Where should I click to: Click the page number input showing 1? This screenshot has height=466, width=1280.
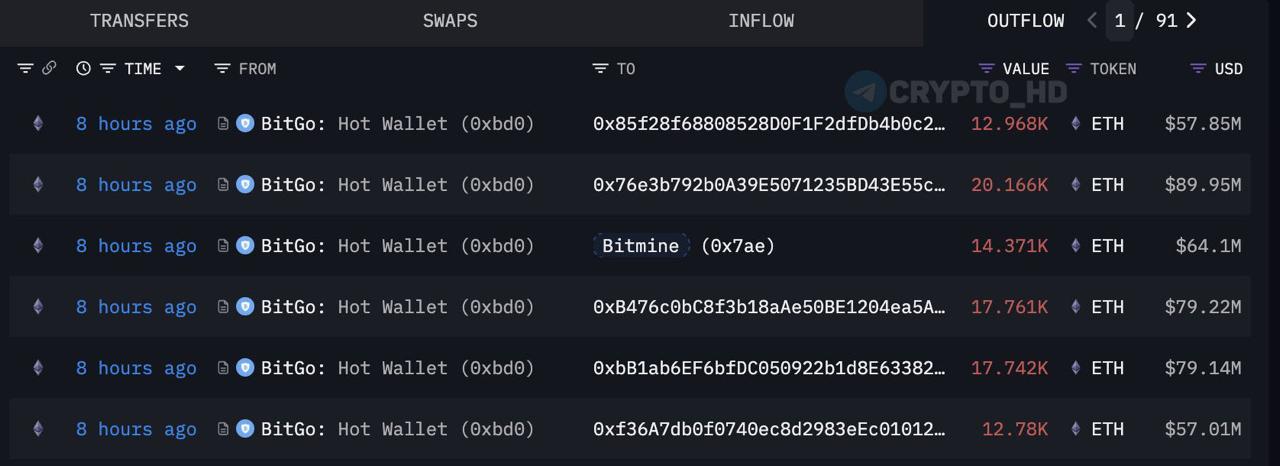(x=1120, y=20)
